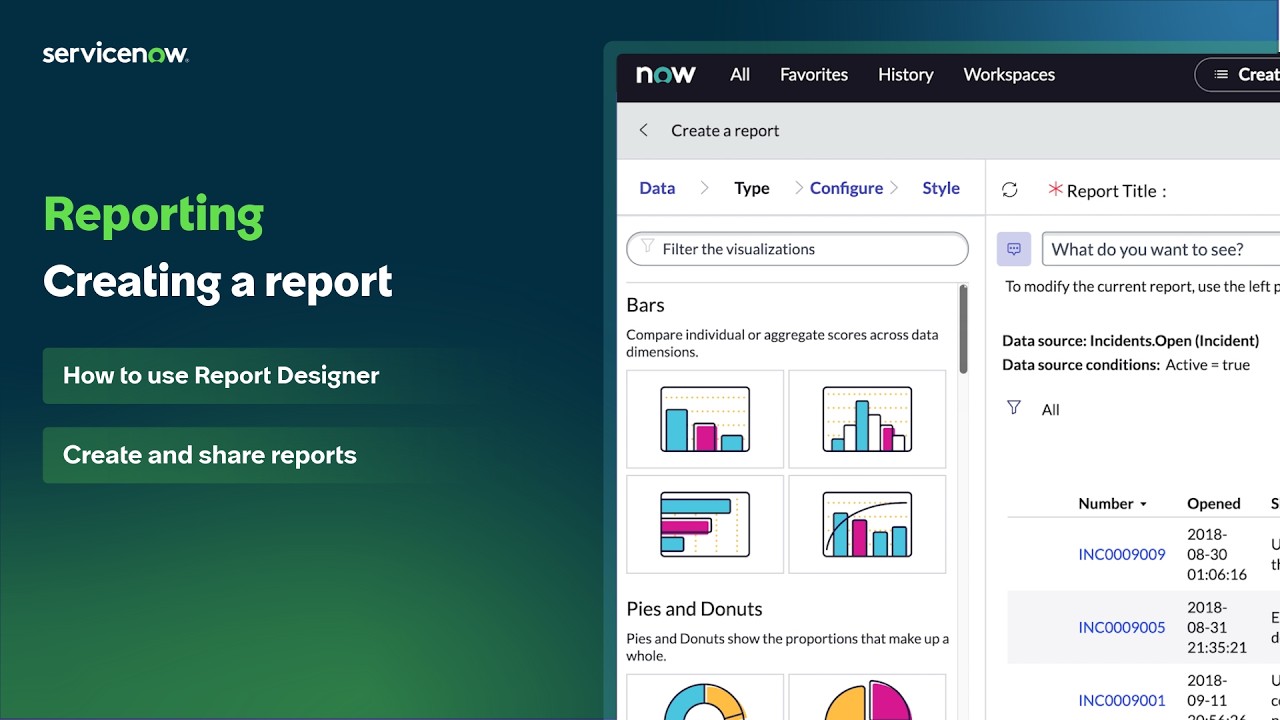Select the pie chart visualization
Screen dimensions: 1280x720
click(x=867, y=697)
